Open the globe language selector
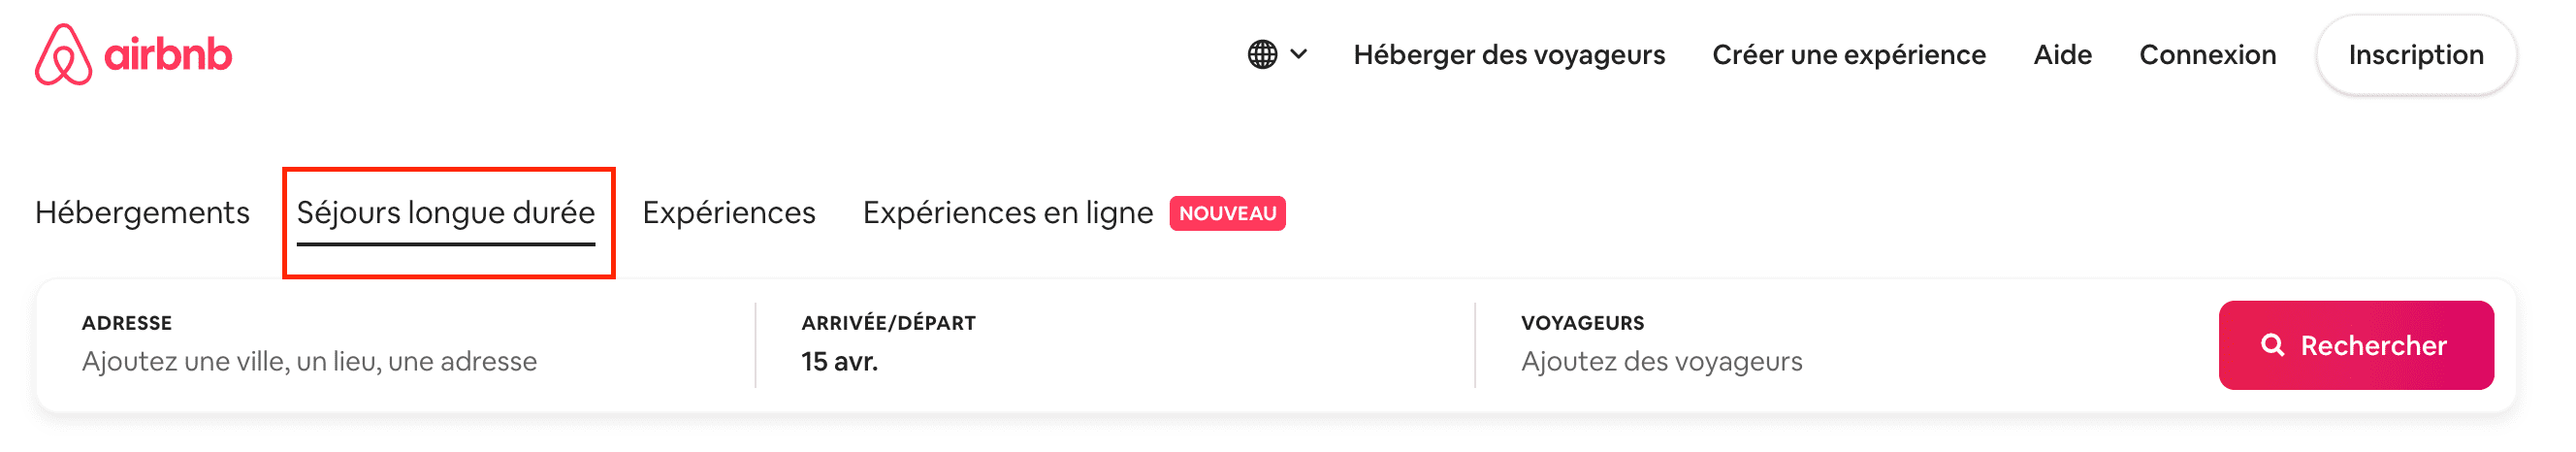 pyautogui.click(x=1262, y=54)
